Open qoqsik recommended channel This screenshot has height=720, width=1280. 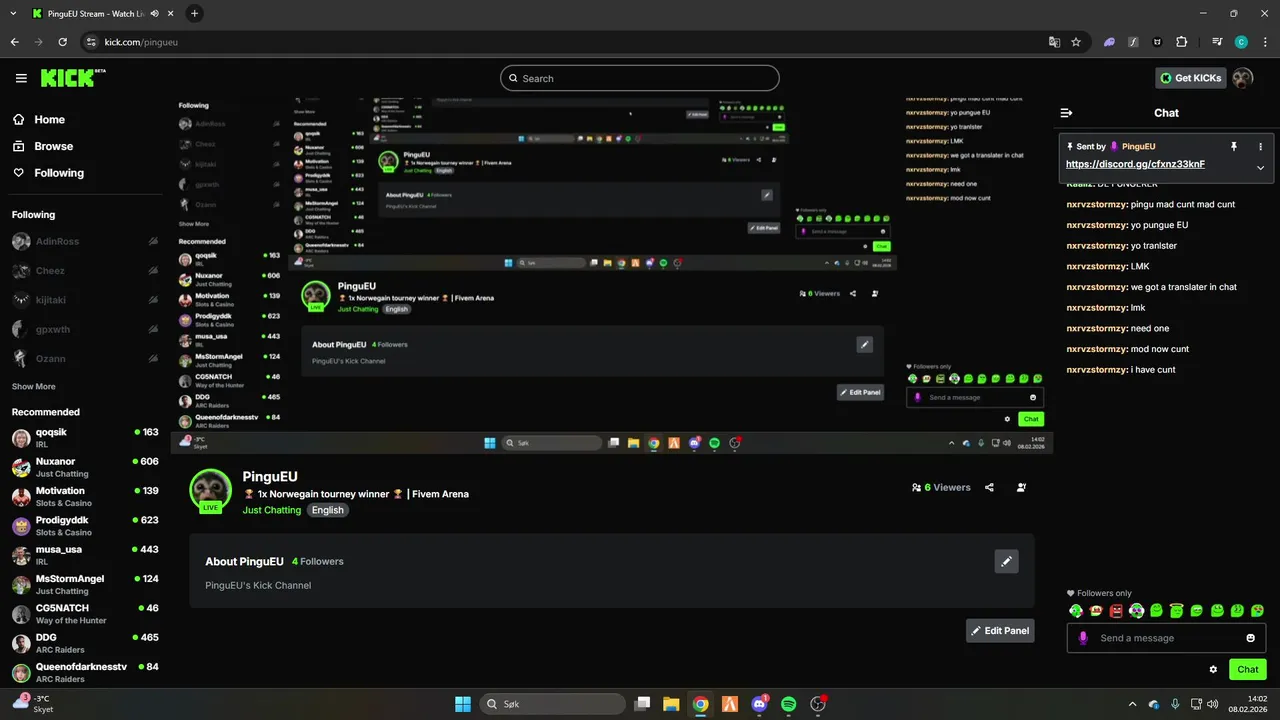pyautogui.click(x=84, y=438)
